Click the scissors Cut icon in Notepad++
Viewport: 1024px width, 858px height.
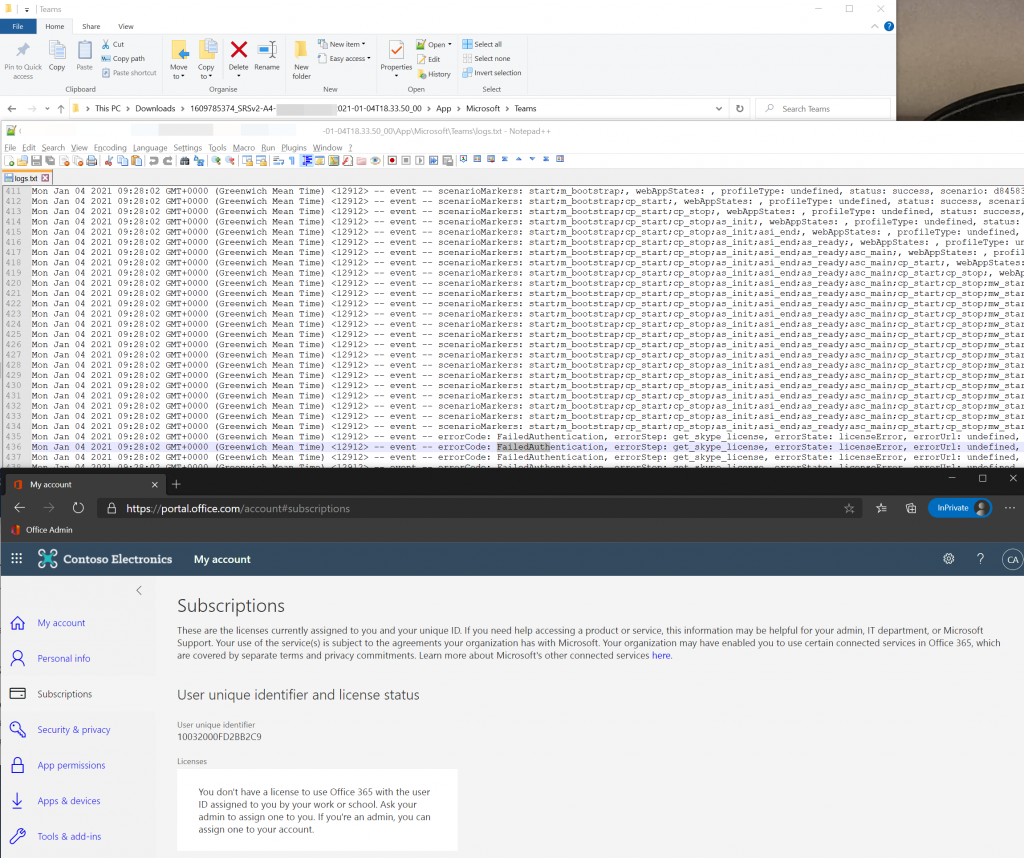point(108,161)
